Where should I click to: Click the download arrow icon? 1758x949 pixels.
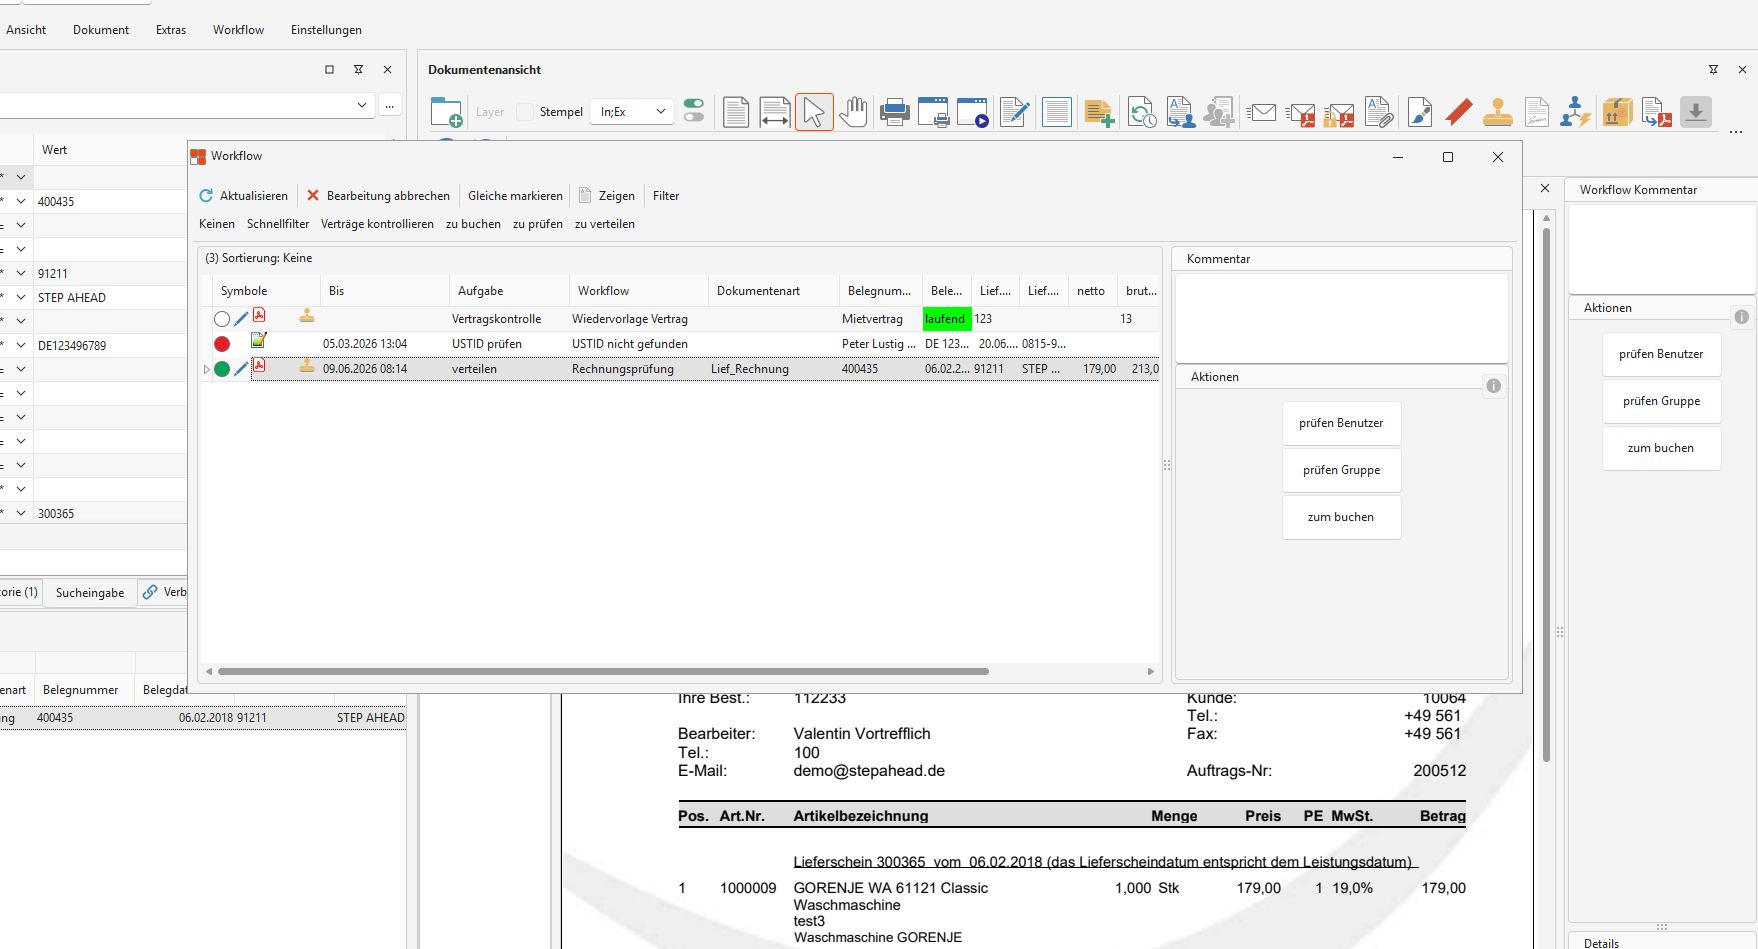1696,112
